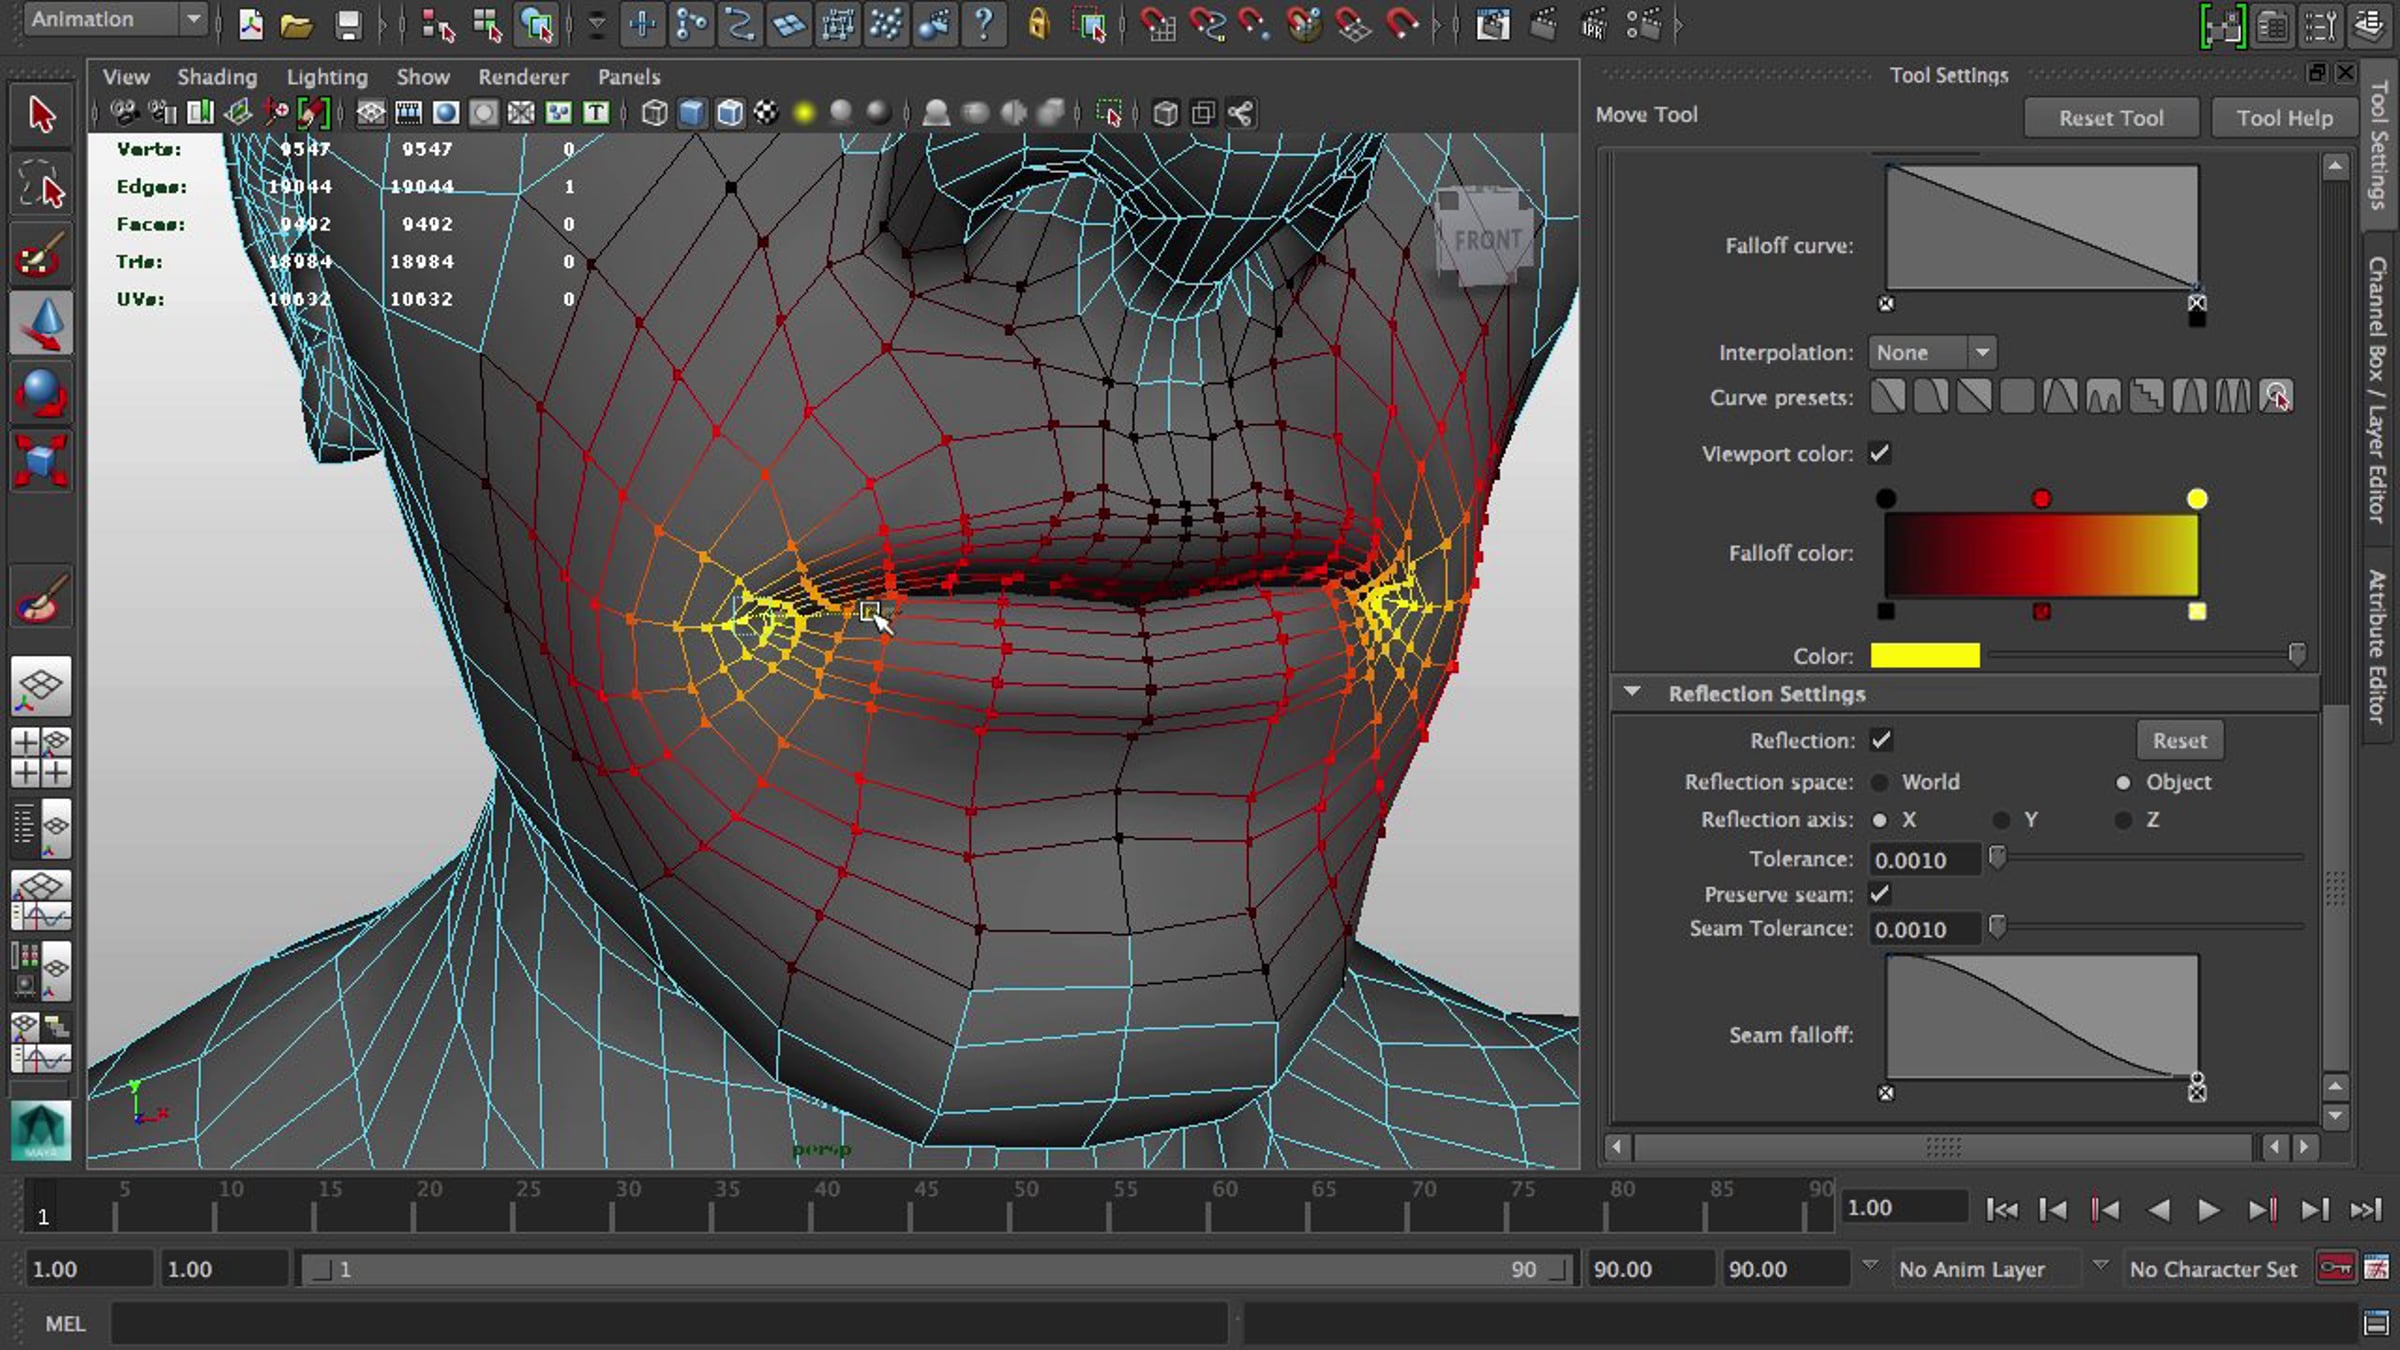Open the Renderer panel menu
Viewport: 2400px width, 1350px height.
(x=523, y=76)
